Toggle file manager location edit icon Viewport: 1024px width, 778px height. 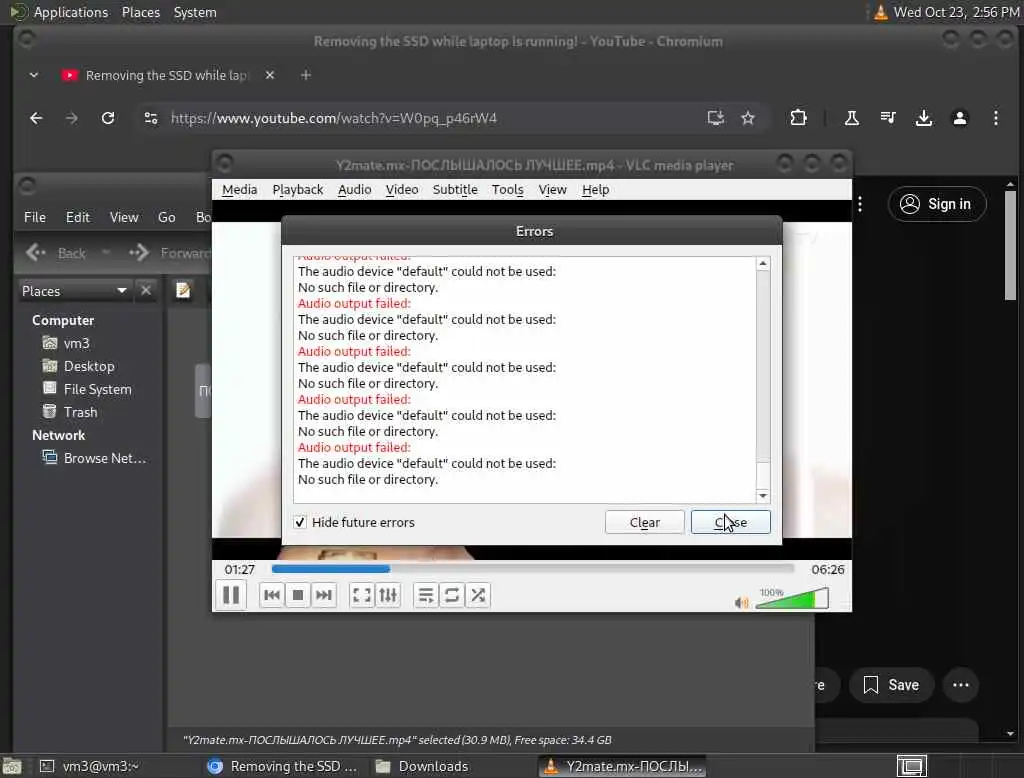tap(183, 290)
